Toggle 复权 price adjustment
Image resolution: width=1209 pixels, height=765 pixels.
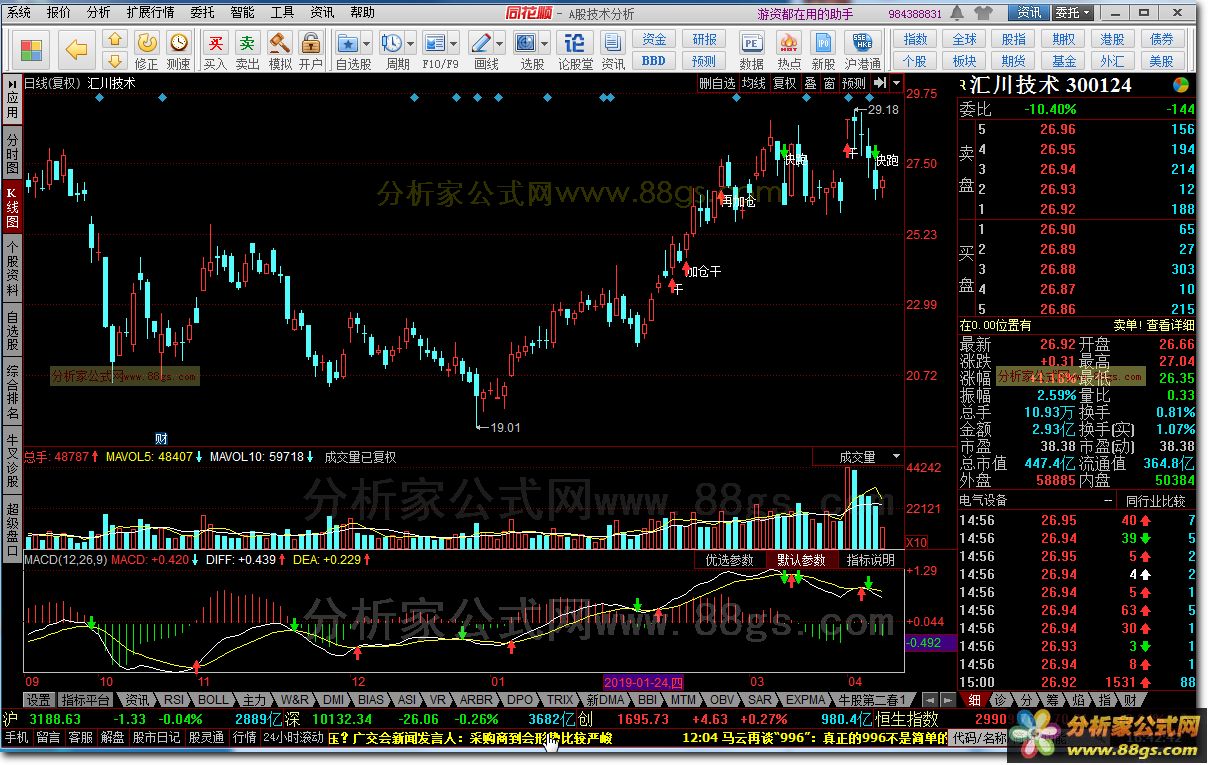point(785,84)
